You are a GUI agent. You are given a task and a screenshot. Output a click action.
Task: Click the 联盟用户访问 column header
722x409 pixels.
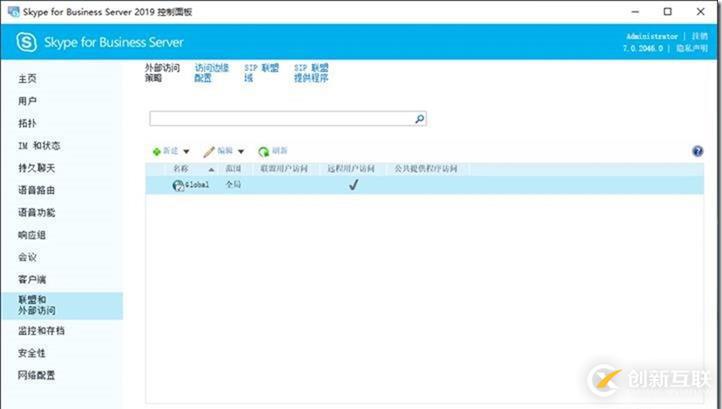284,169
